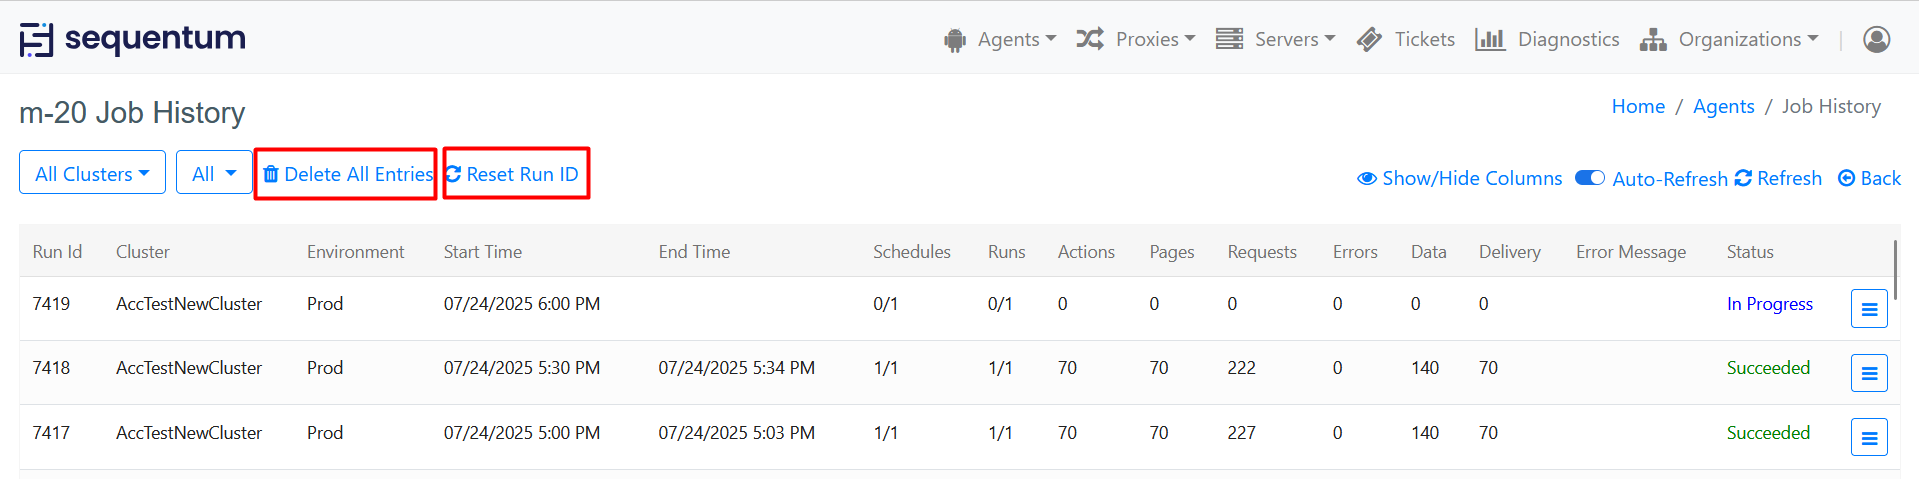Click the Tickets tag icon
1919x479 pixels.
pyautogui.click(x=1369, y=39)
